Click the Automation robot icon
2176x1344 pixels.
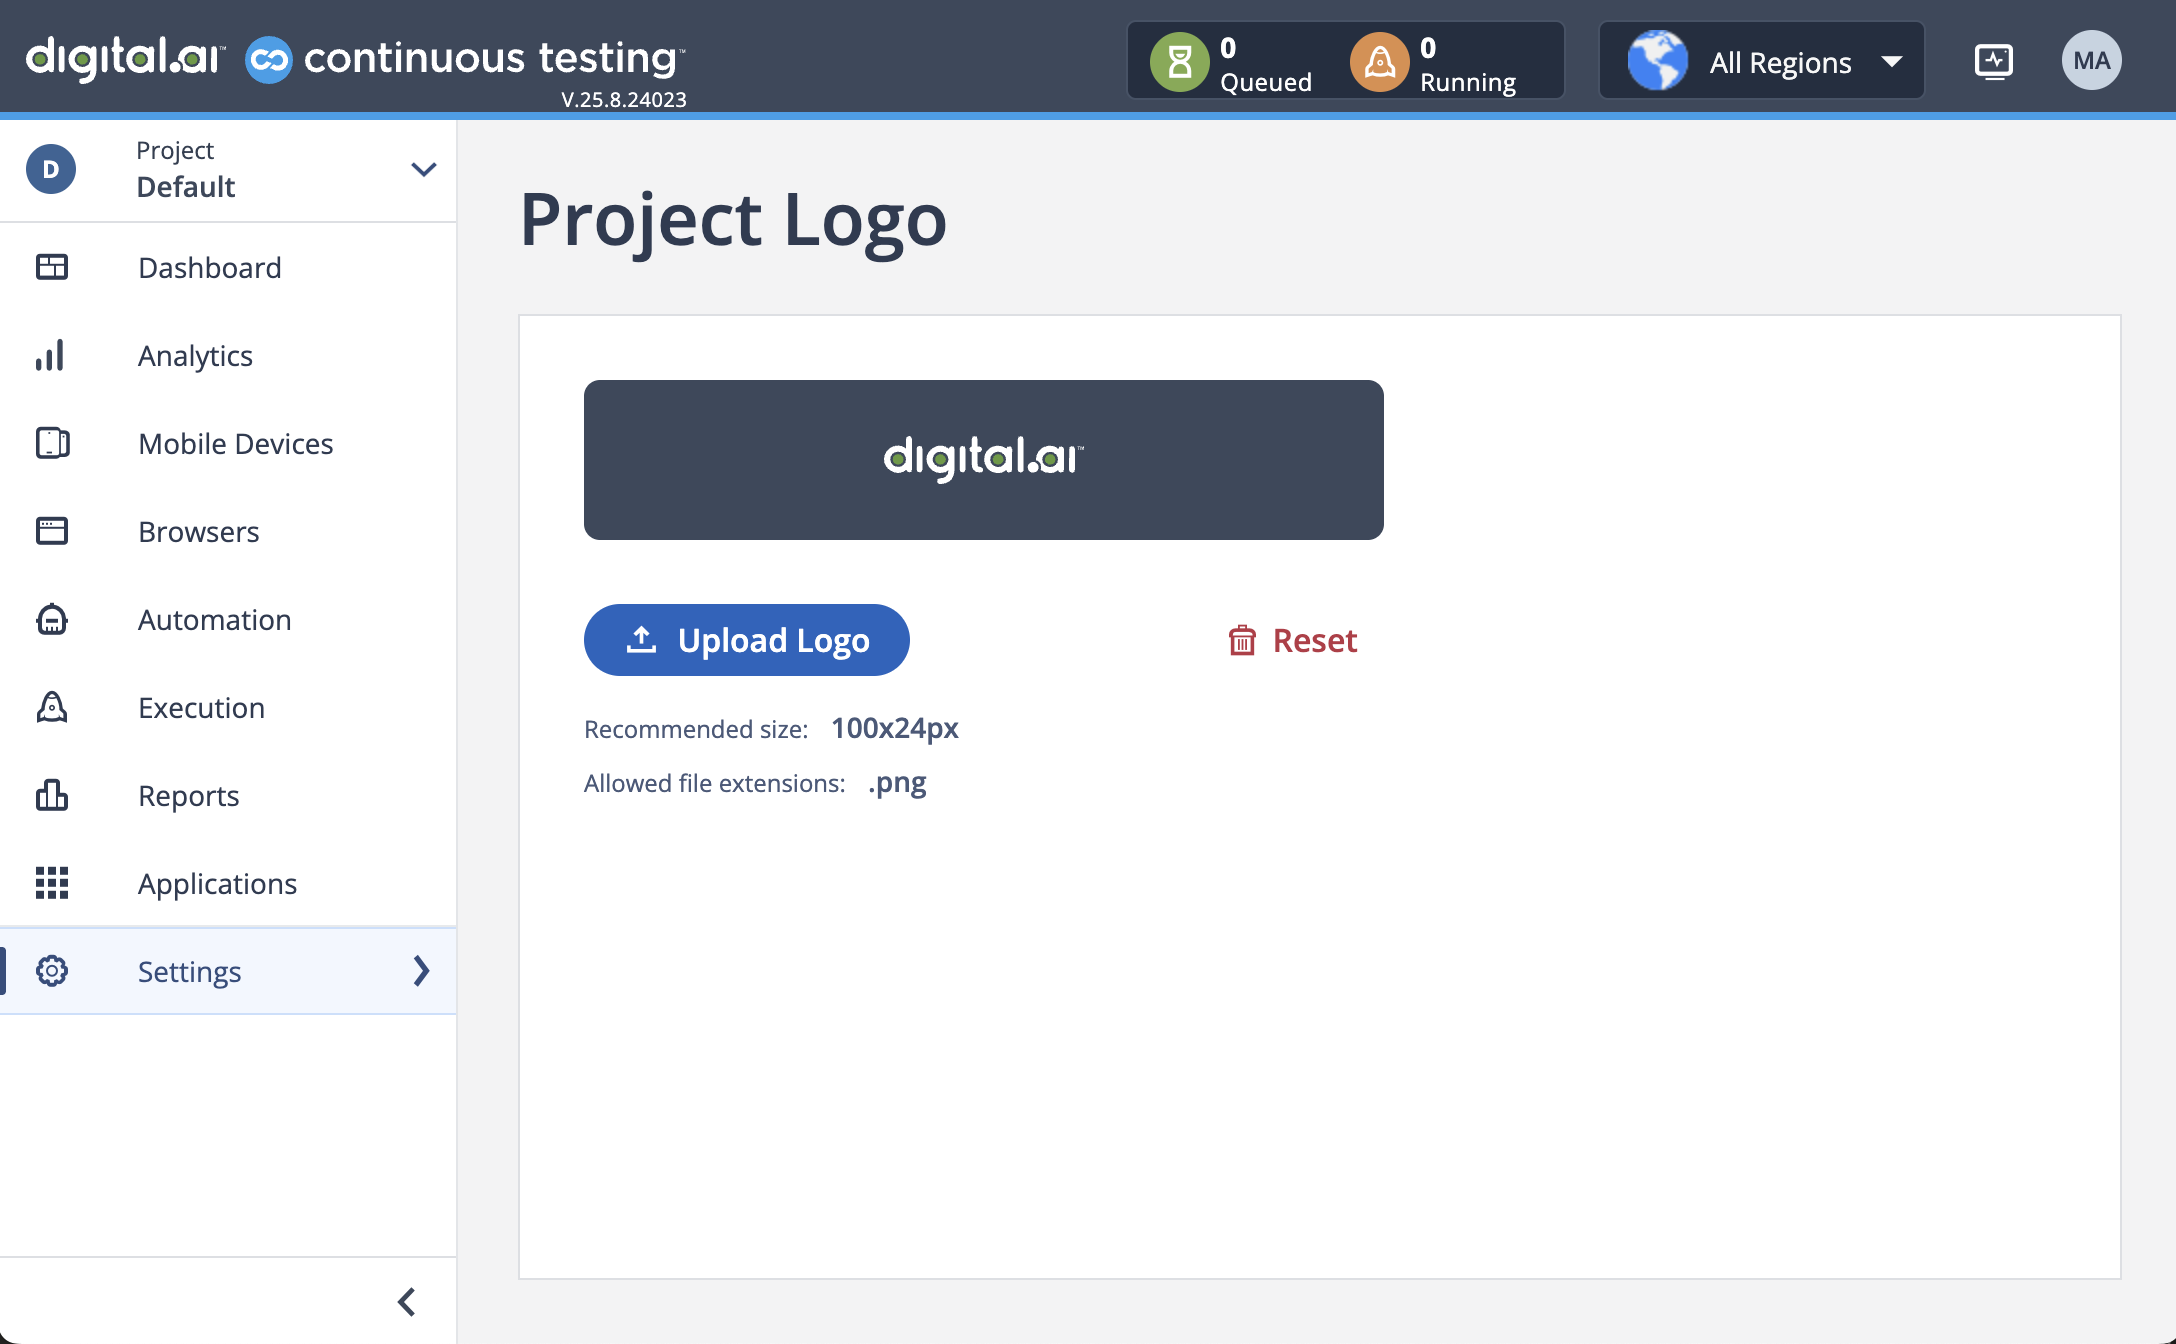(52, 619)
